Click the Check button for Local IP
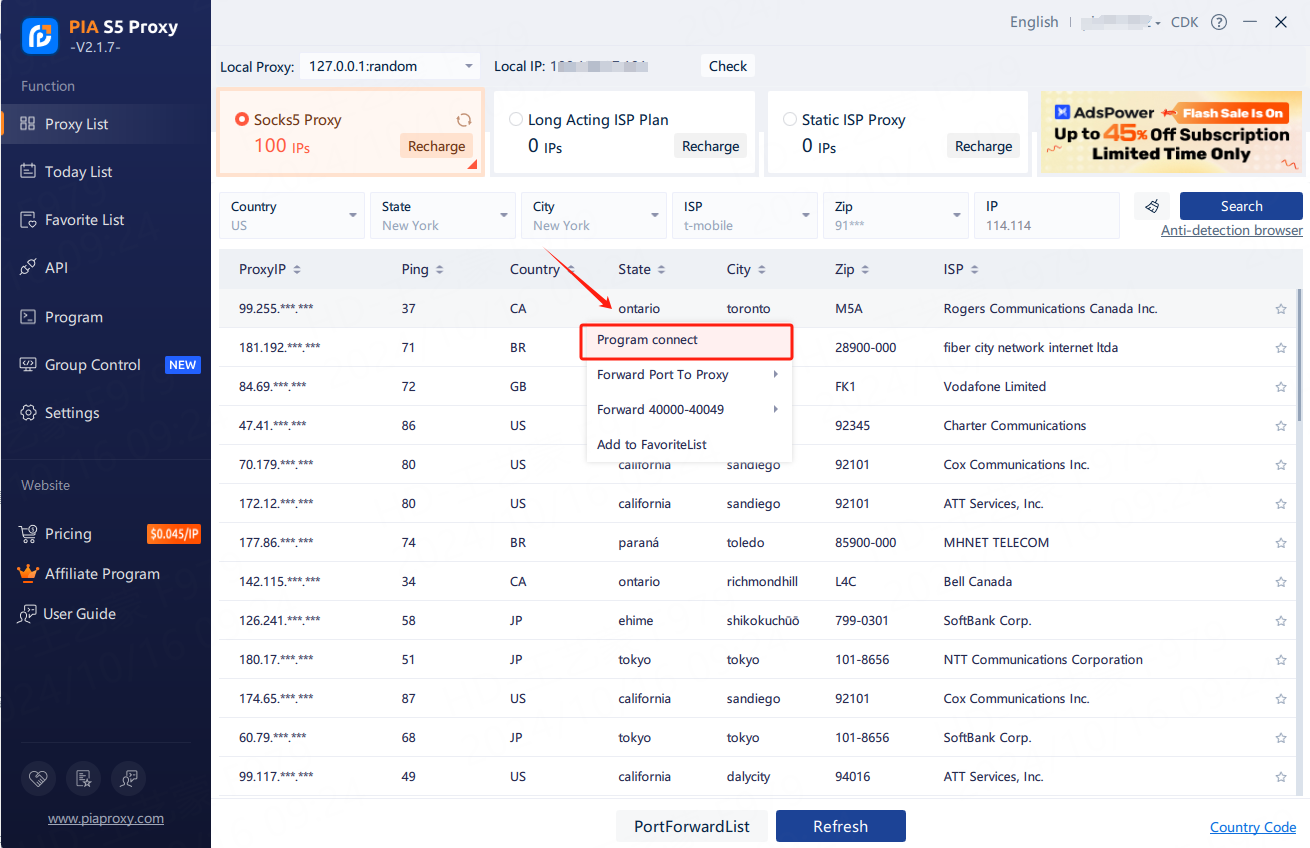The image size is (1310, 848). tap(728, 66)
